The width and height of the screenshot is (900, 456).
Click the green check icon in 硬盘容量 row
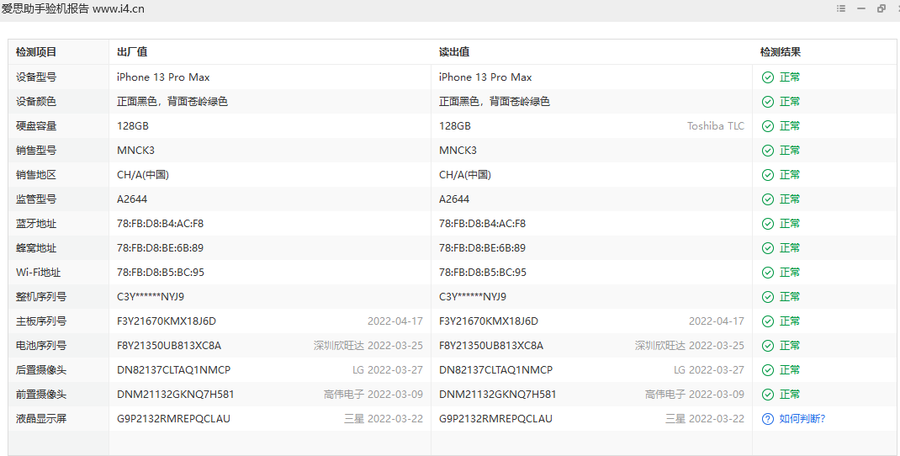click(767, 126)
